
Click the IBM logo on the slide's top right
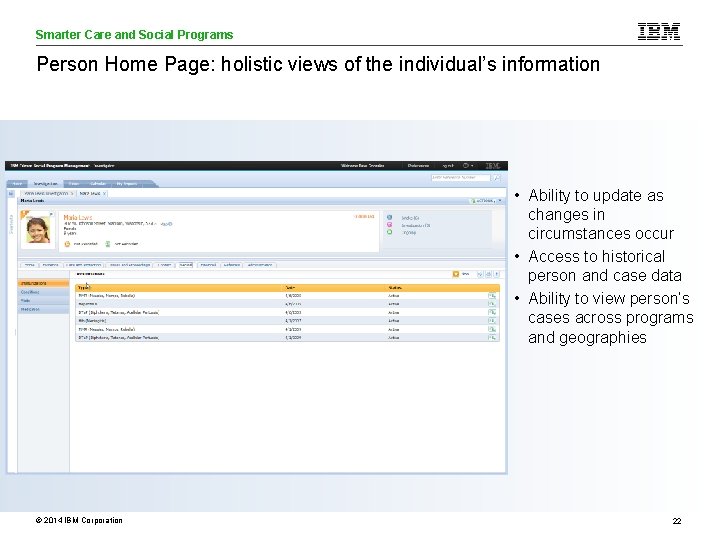(659, 32)
